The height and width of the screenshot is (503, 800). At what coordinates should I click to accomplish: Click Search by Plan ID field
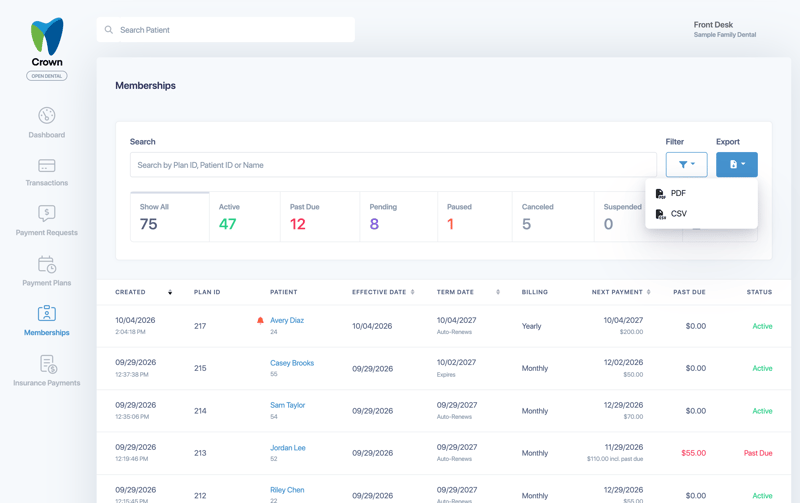point(393,165)
